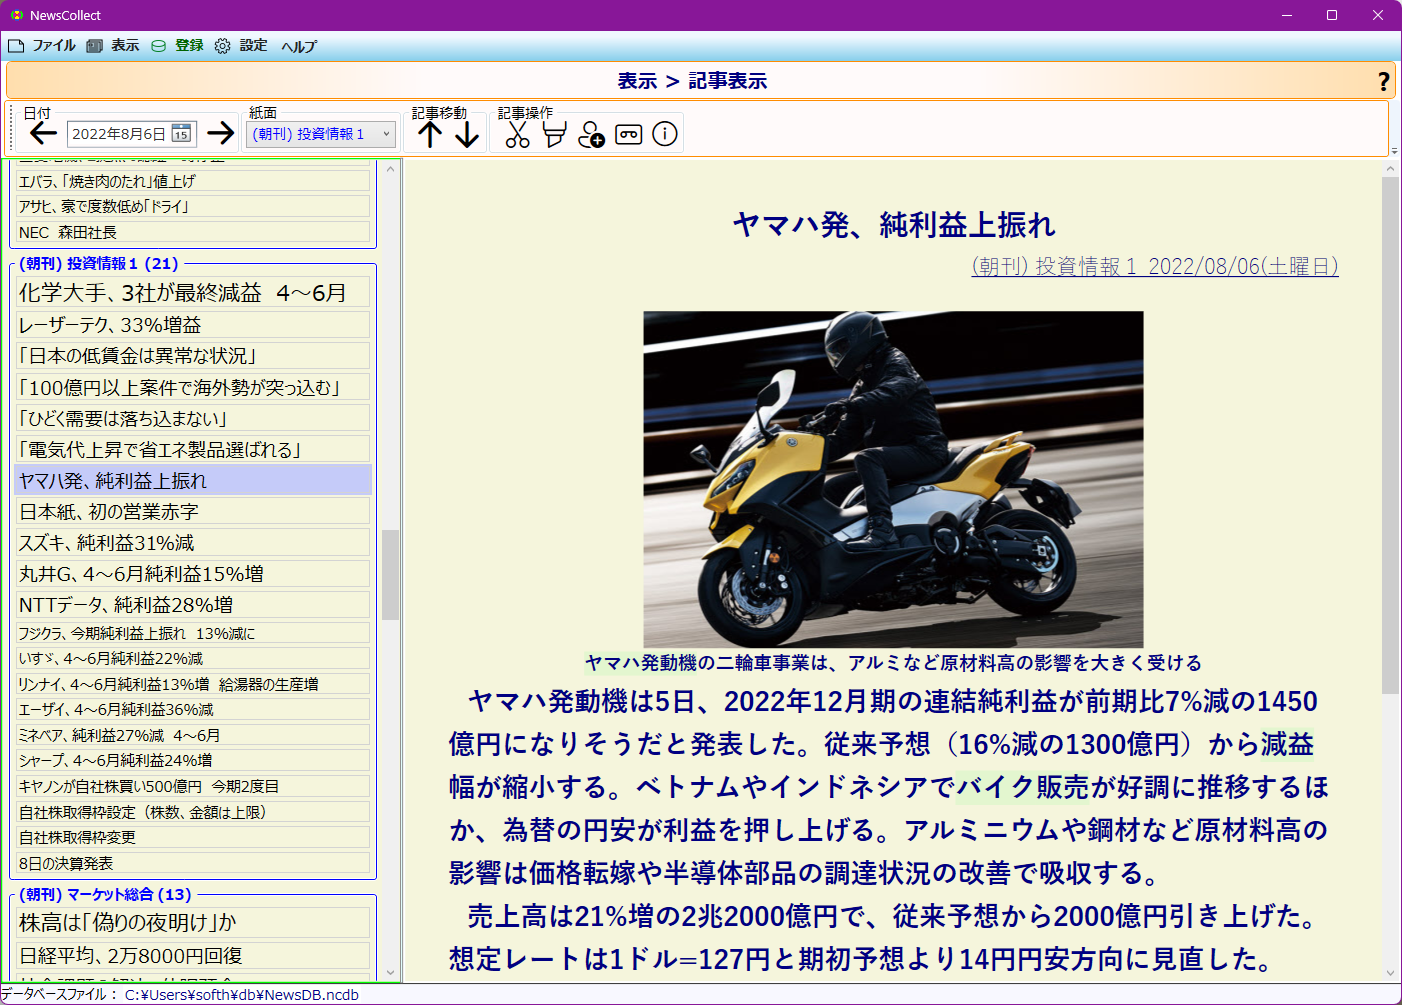Select article リンナイ、4～6月純利益13%増

(x=193, y=684)
